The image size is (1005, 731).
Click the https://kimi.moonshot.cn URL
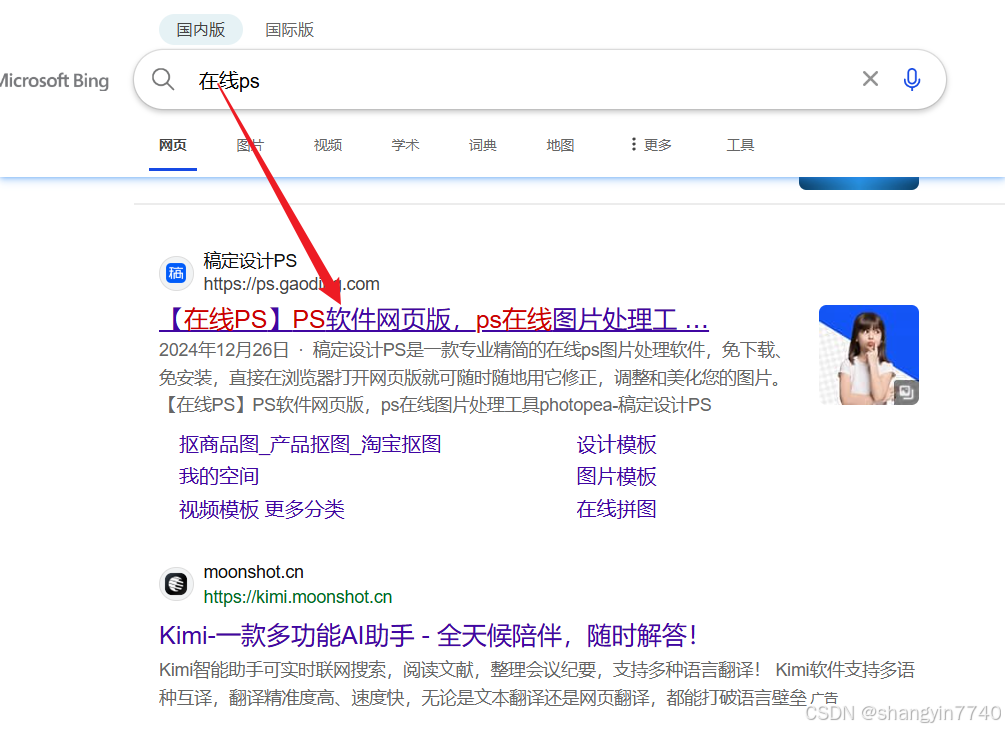coord(298,597)
